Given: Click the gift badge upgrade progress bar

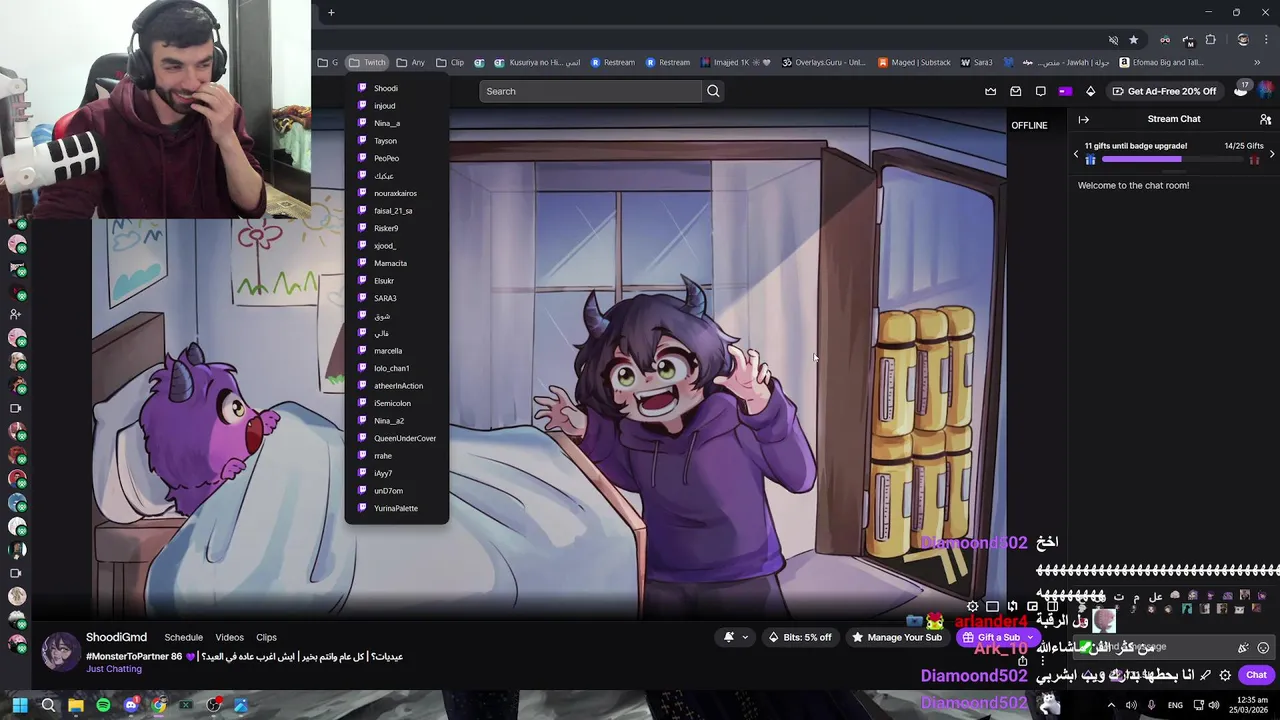Looking at the screenshot, I should pos(1174,159).
